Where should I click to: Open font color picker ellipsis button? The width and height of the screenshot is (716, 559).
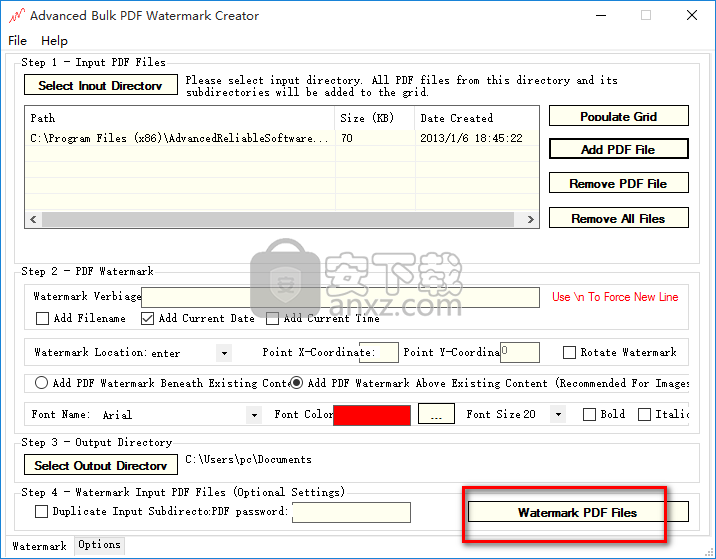(x=436, y=414)
